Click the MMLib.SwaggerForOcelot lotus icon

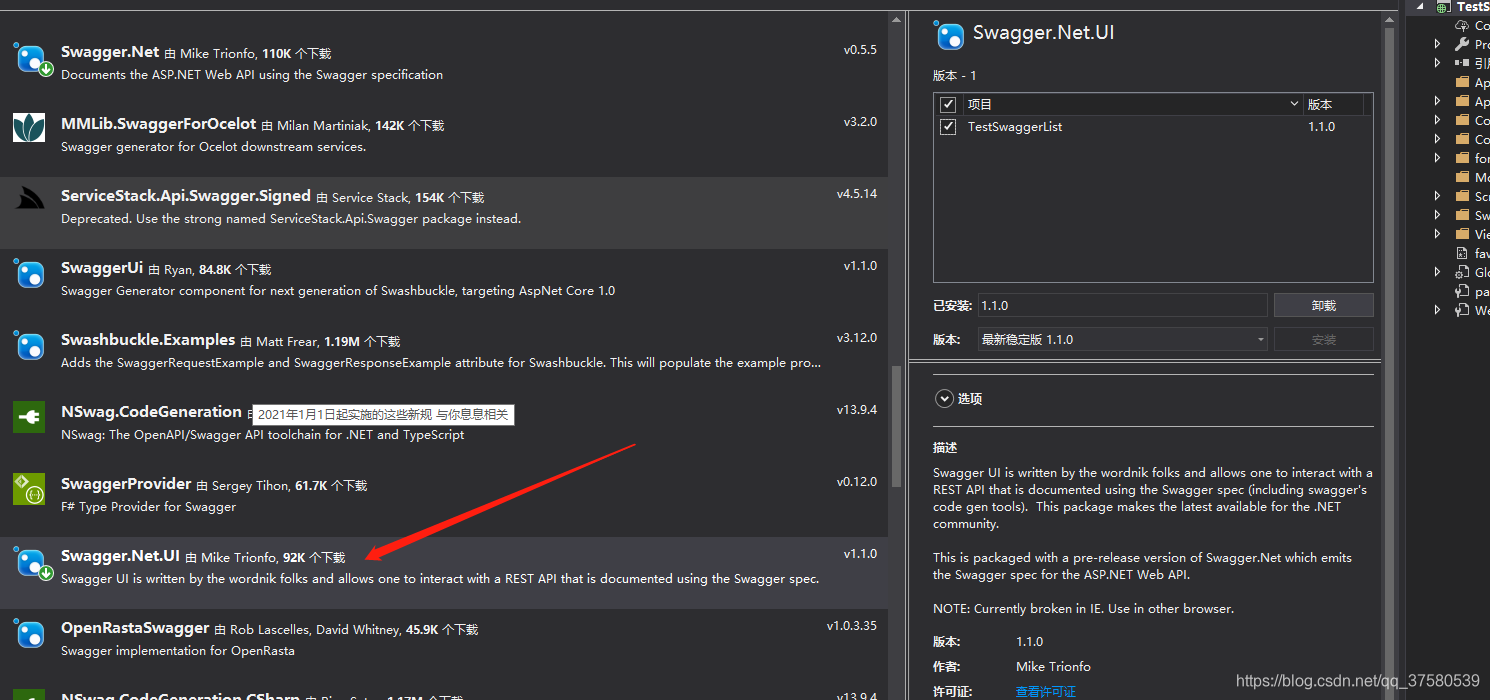click(29, 128)
